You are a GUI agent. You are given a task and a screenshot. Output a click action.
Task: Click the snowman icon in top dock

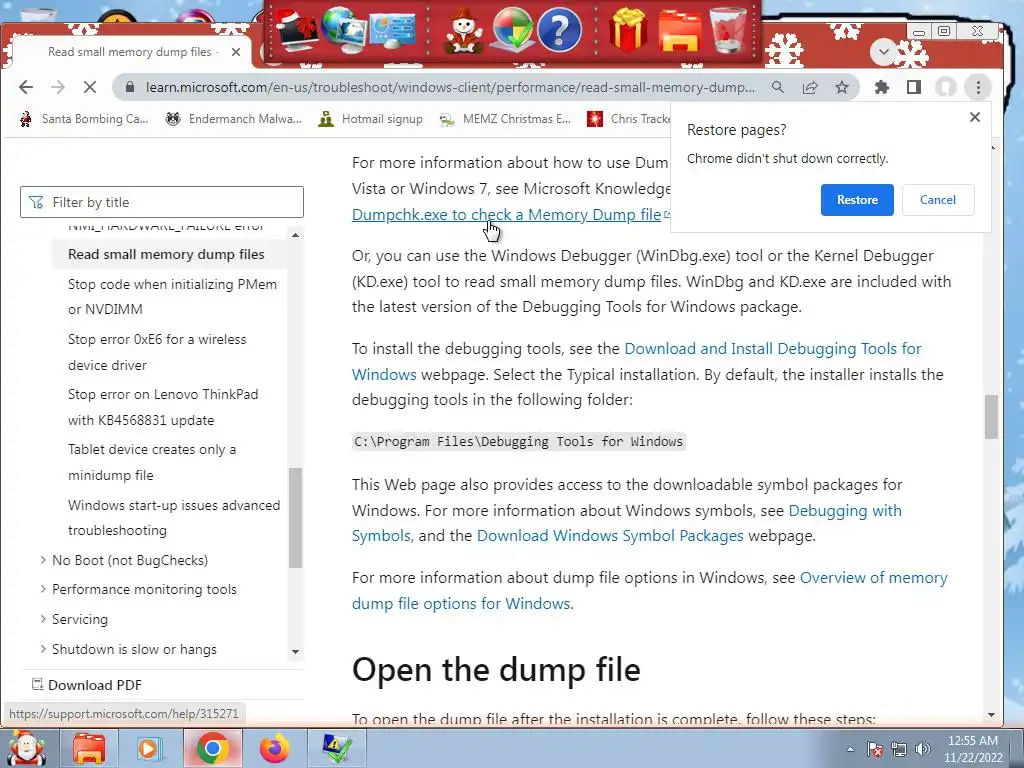[463, 31]
